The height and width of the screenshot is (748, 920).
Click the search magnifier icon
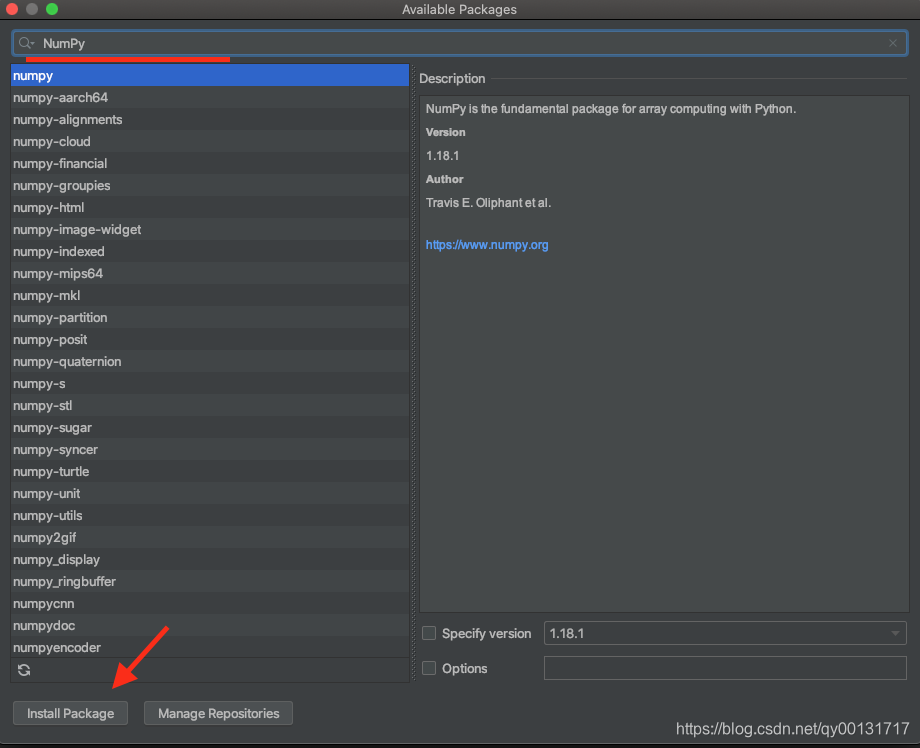tap(26, 43)
